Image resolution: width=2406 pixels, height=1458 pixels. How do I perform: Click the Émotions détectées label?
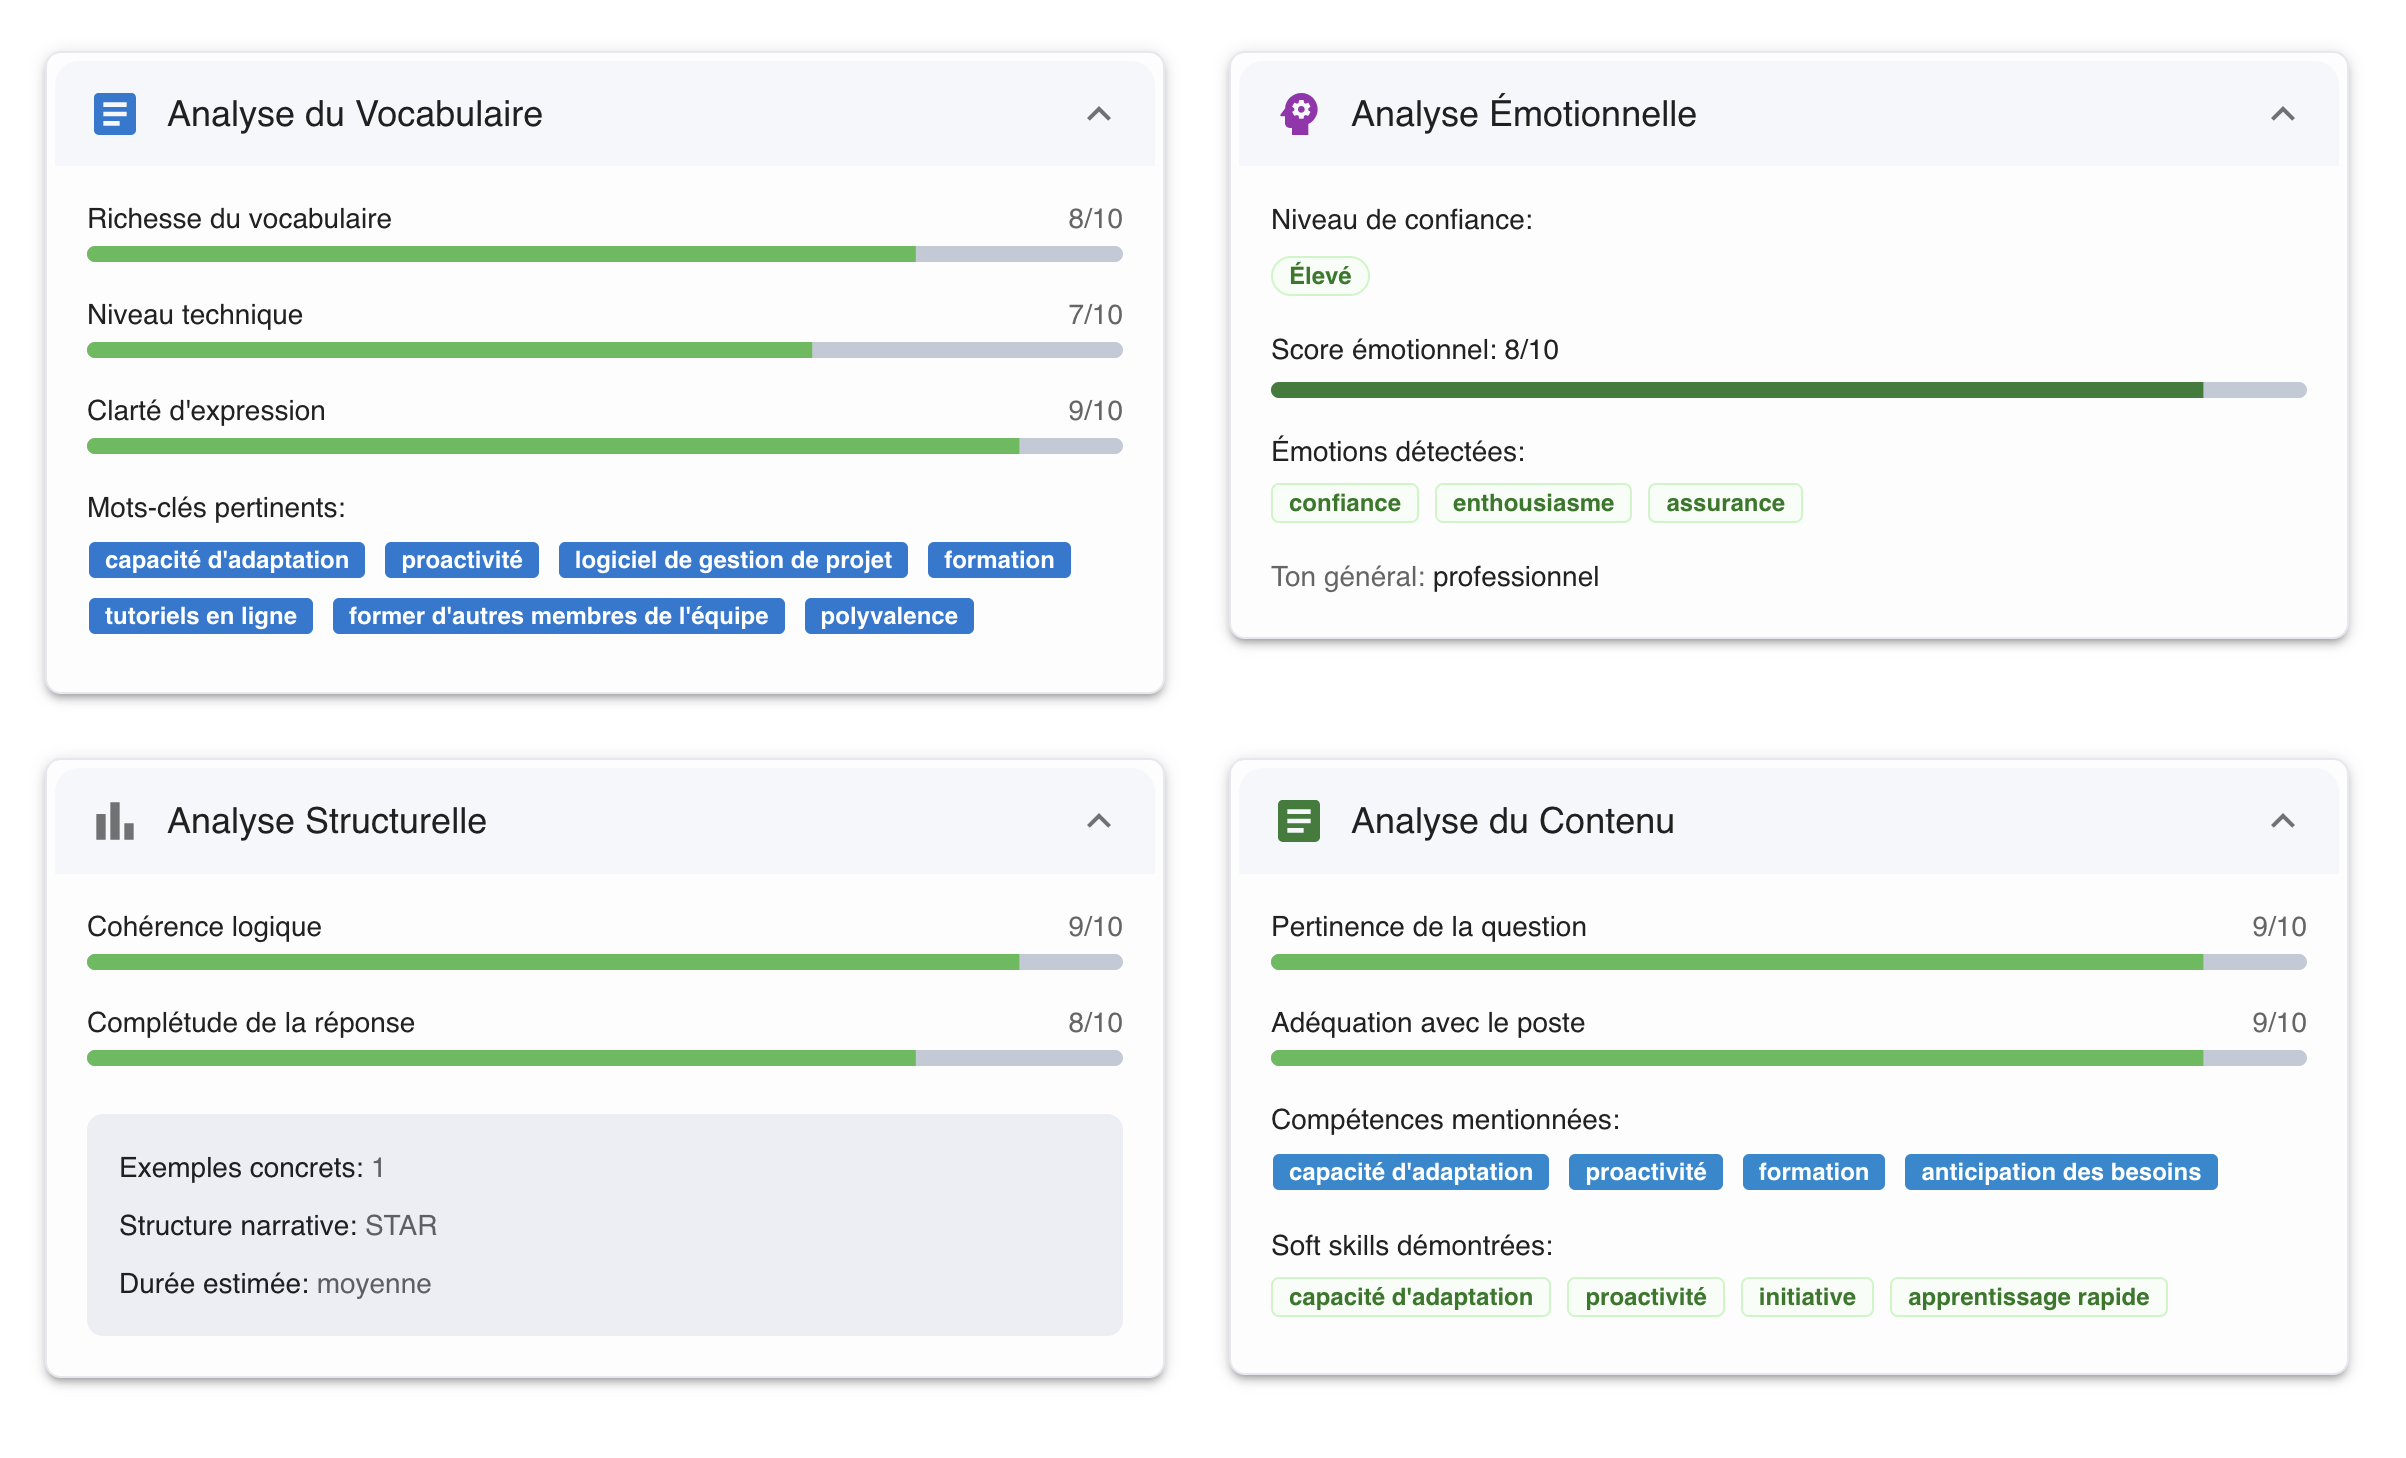point(1398,452)
